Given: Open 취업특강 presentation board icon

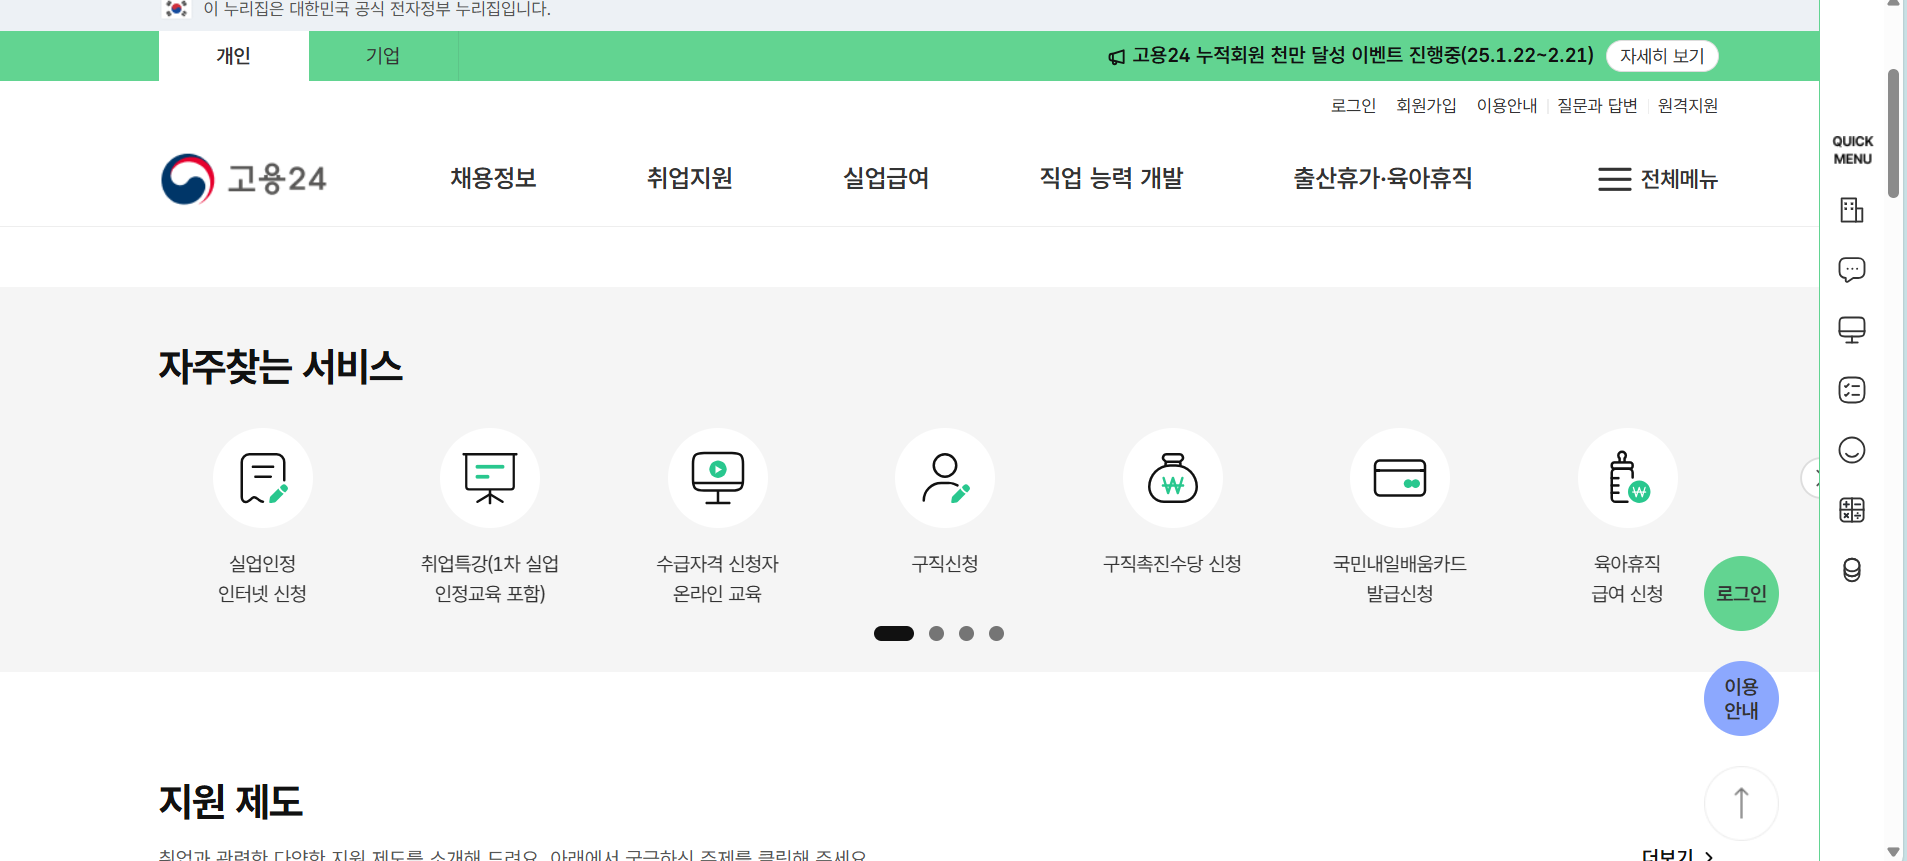Looking at the screenshot, I should [490, 478].
